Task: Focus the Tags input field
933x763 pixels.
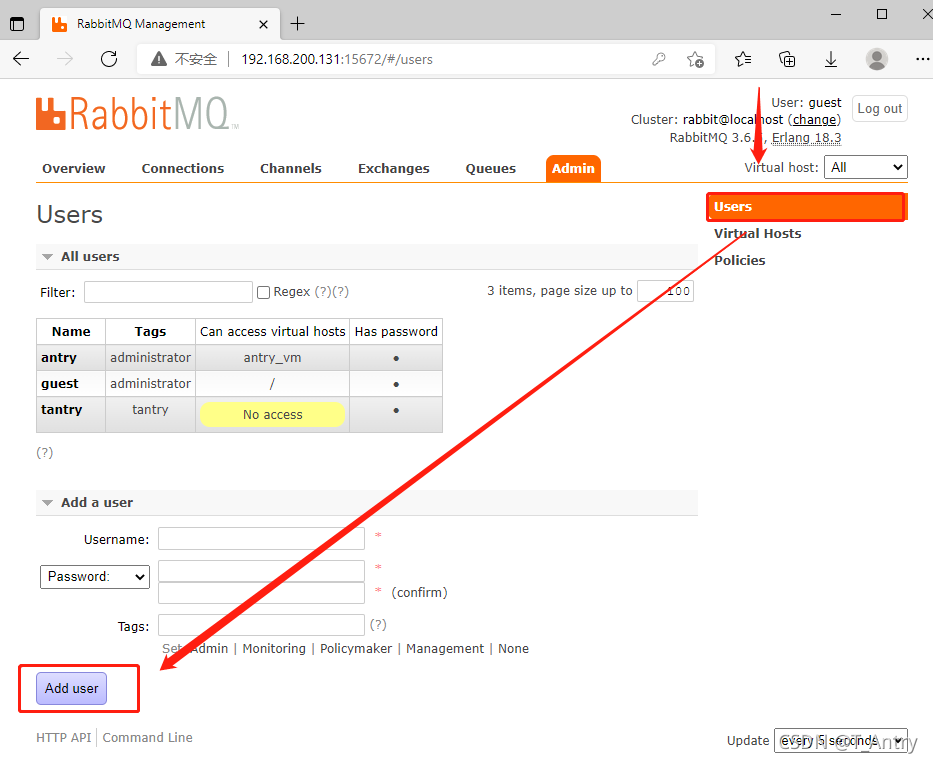Action: [x=261, y=626]
